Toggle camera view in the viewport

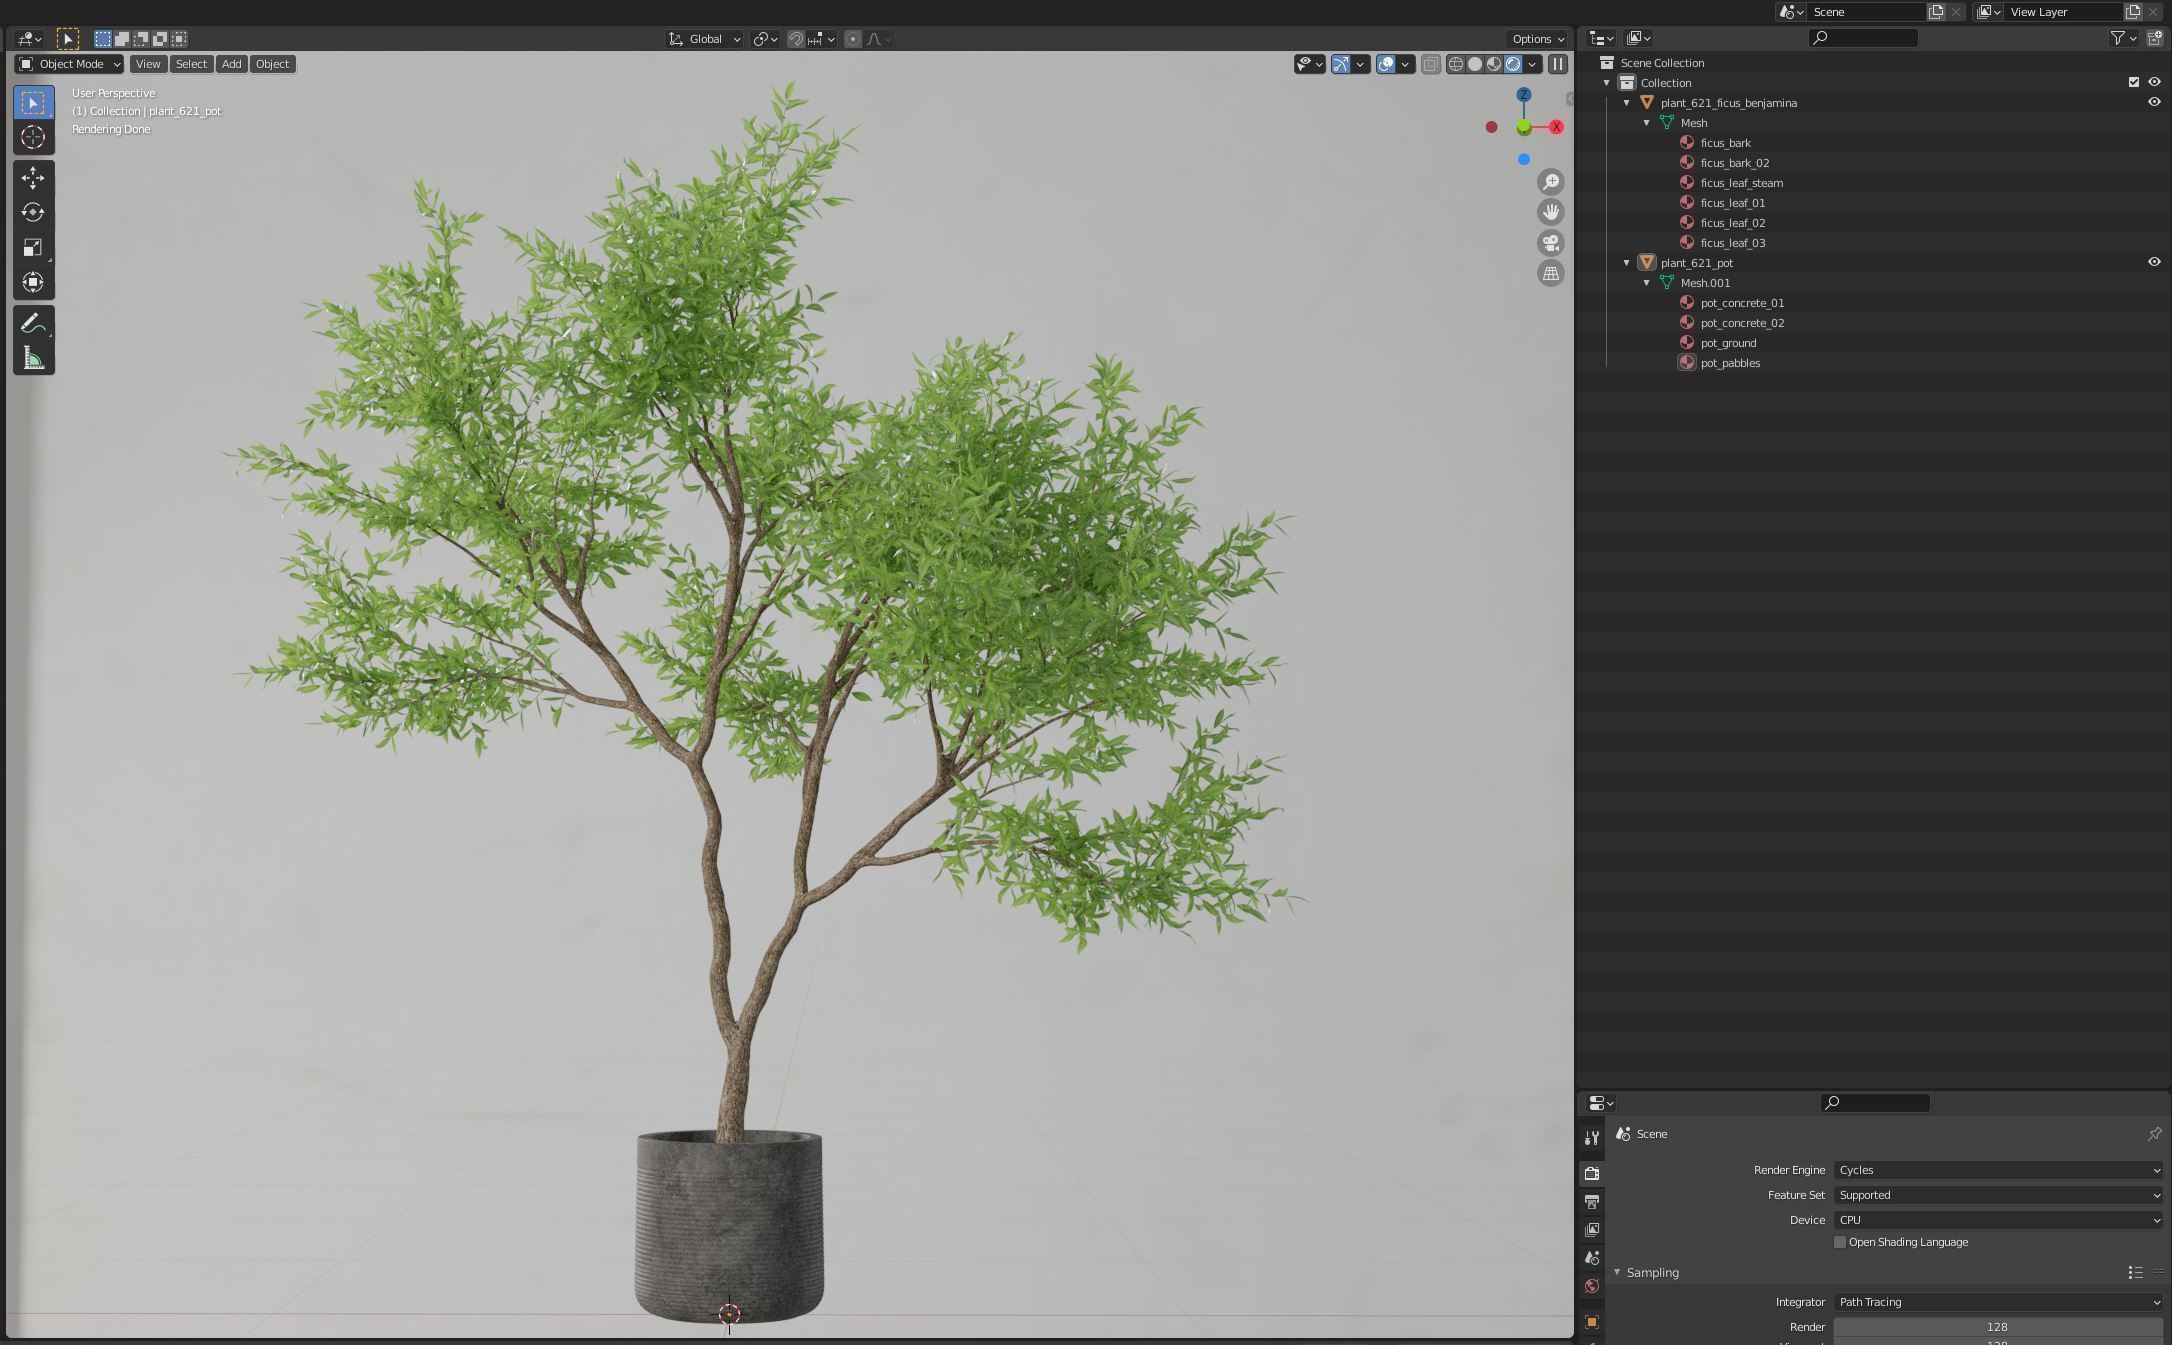1550,243
